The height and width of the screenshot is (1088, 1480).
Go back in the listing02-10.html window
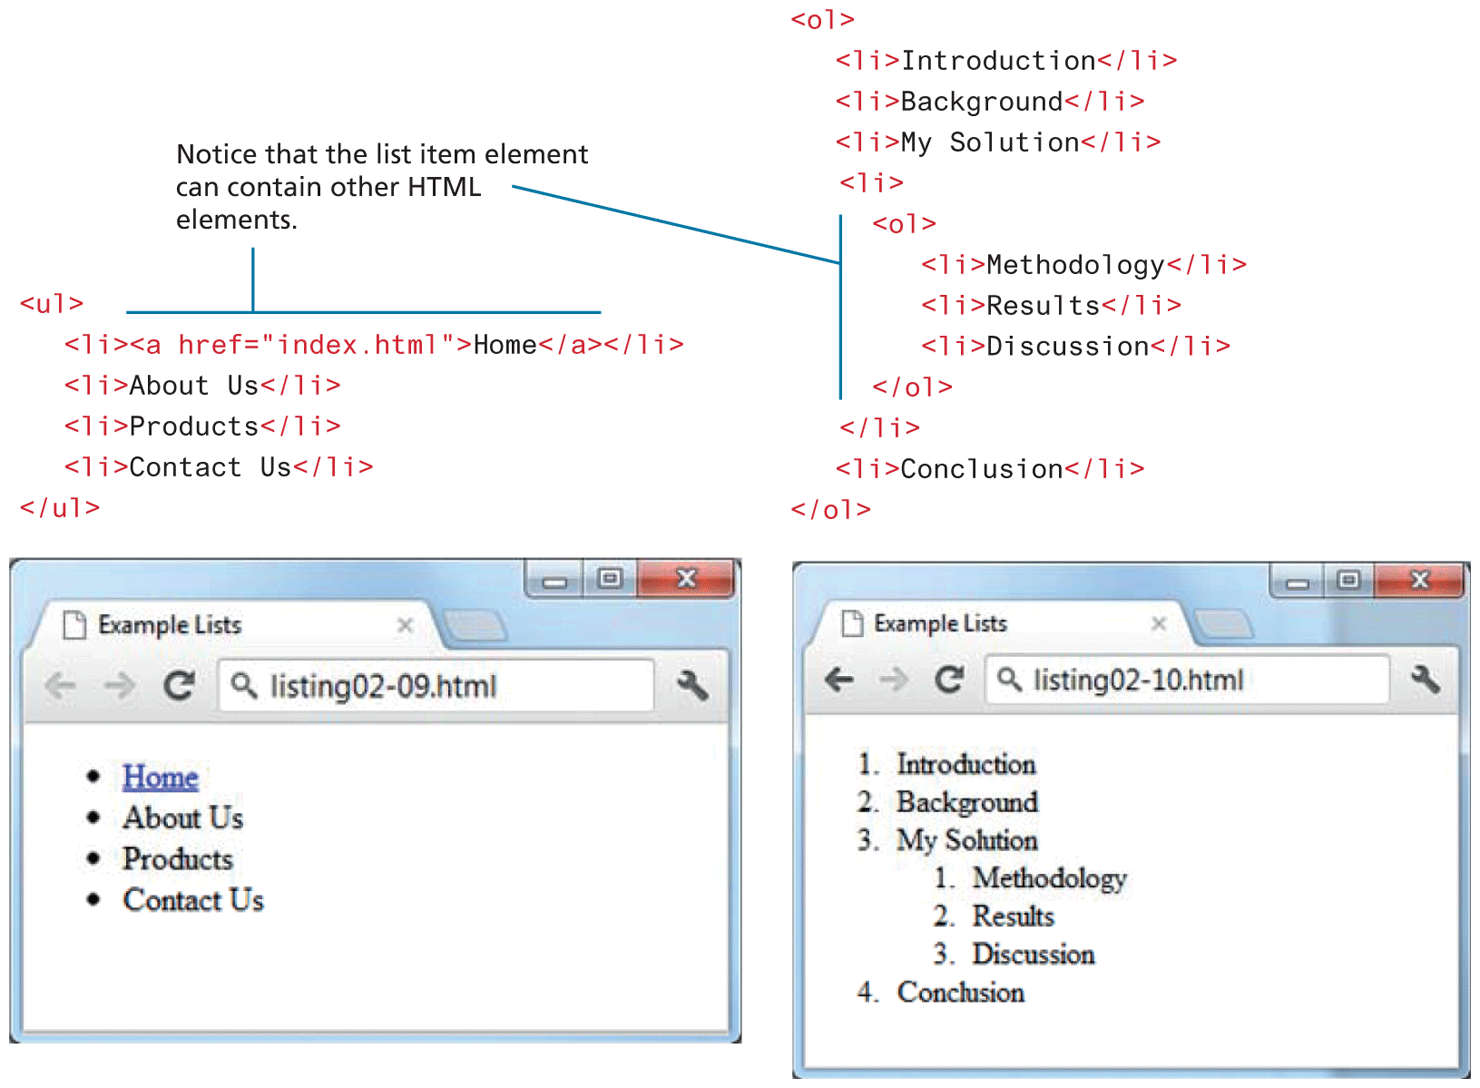point(839,680)
